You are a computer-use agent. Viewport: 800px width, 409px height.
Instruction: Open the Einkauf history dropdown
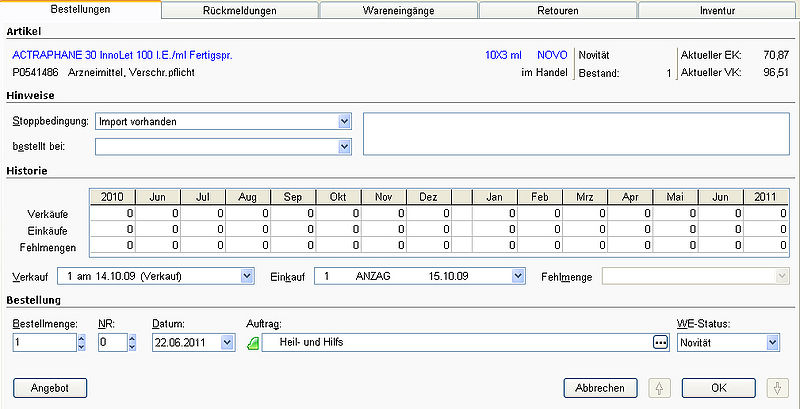(518, 276)
